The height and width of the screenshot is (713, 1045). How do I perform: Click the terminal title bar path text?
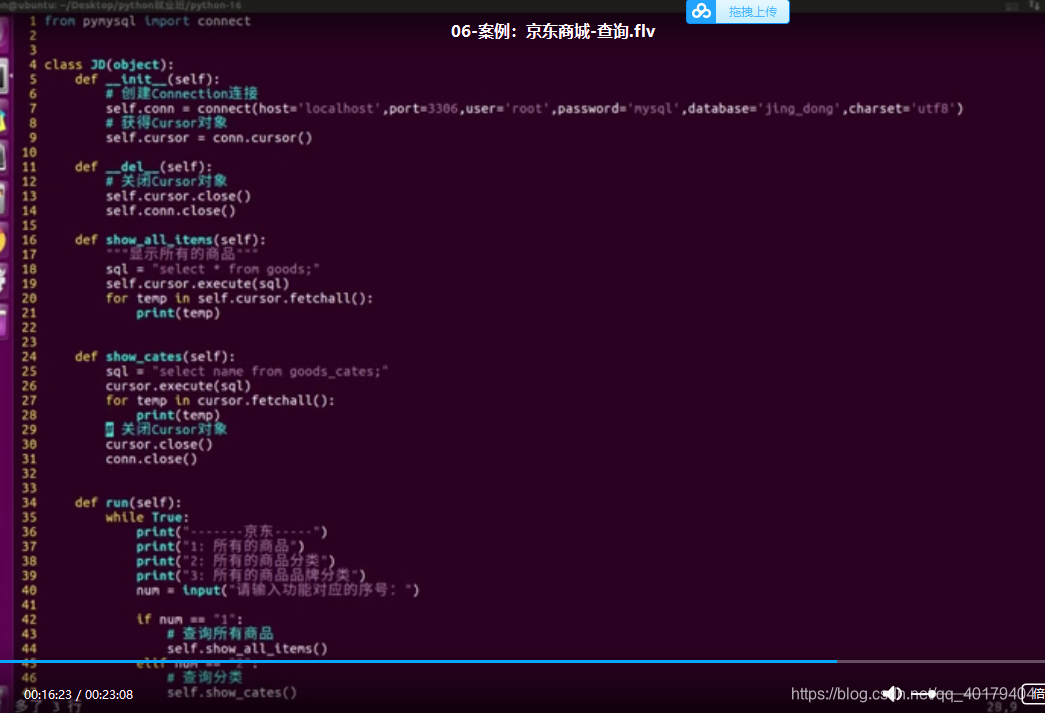click(x=121, y=5)
